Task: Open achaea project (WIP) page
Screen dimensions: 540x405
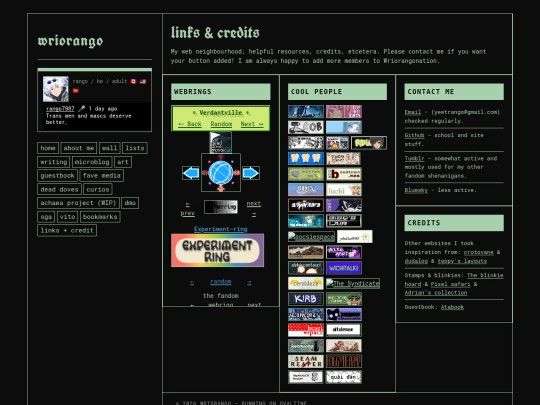Action: pos(78,203)
